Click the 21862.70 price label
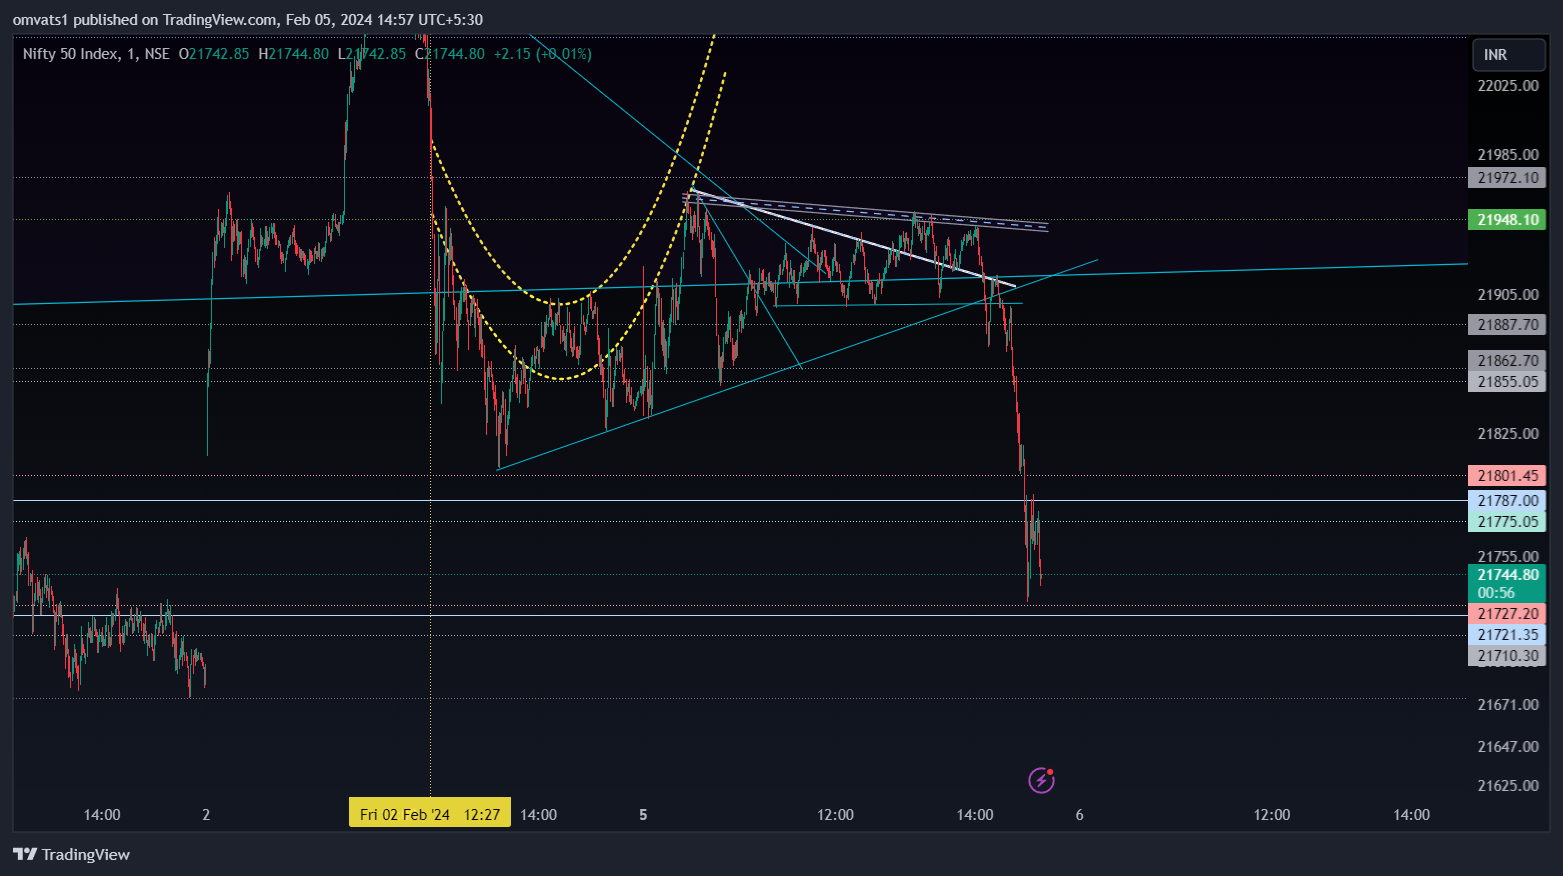Screen dimensions: 1563x876 1507,361
